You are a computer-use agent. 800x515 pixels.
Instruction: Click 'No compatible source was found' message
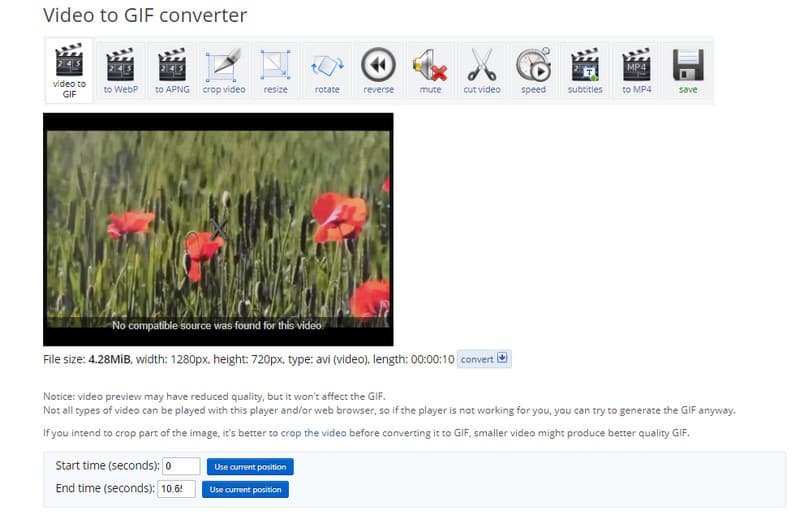tap(217, 325)
